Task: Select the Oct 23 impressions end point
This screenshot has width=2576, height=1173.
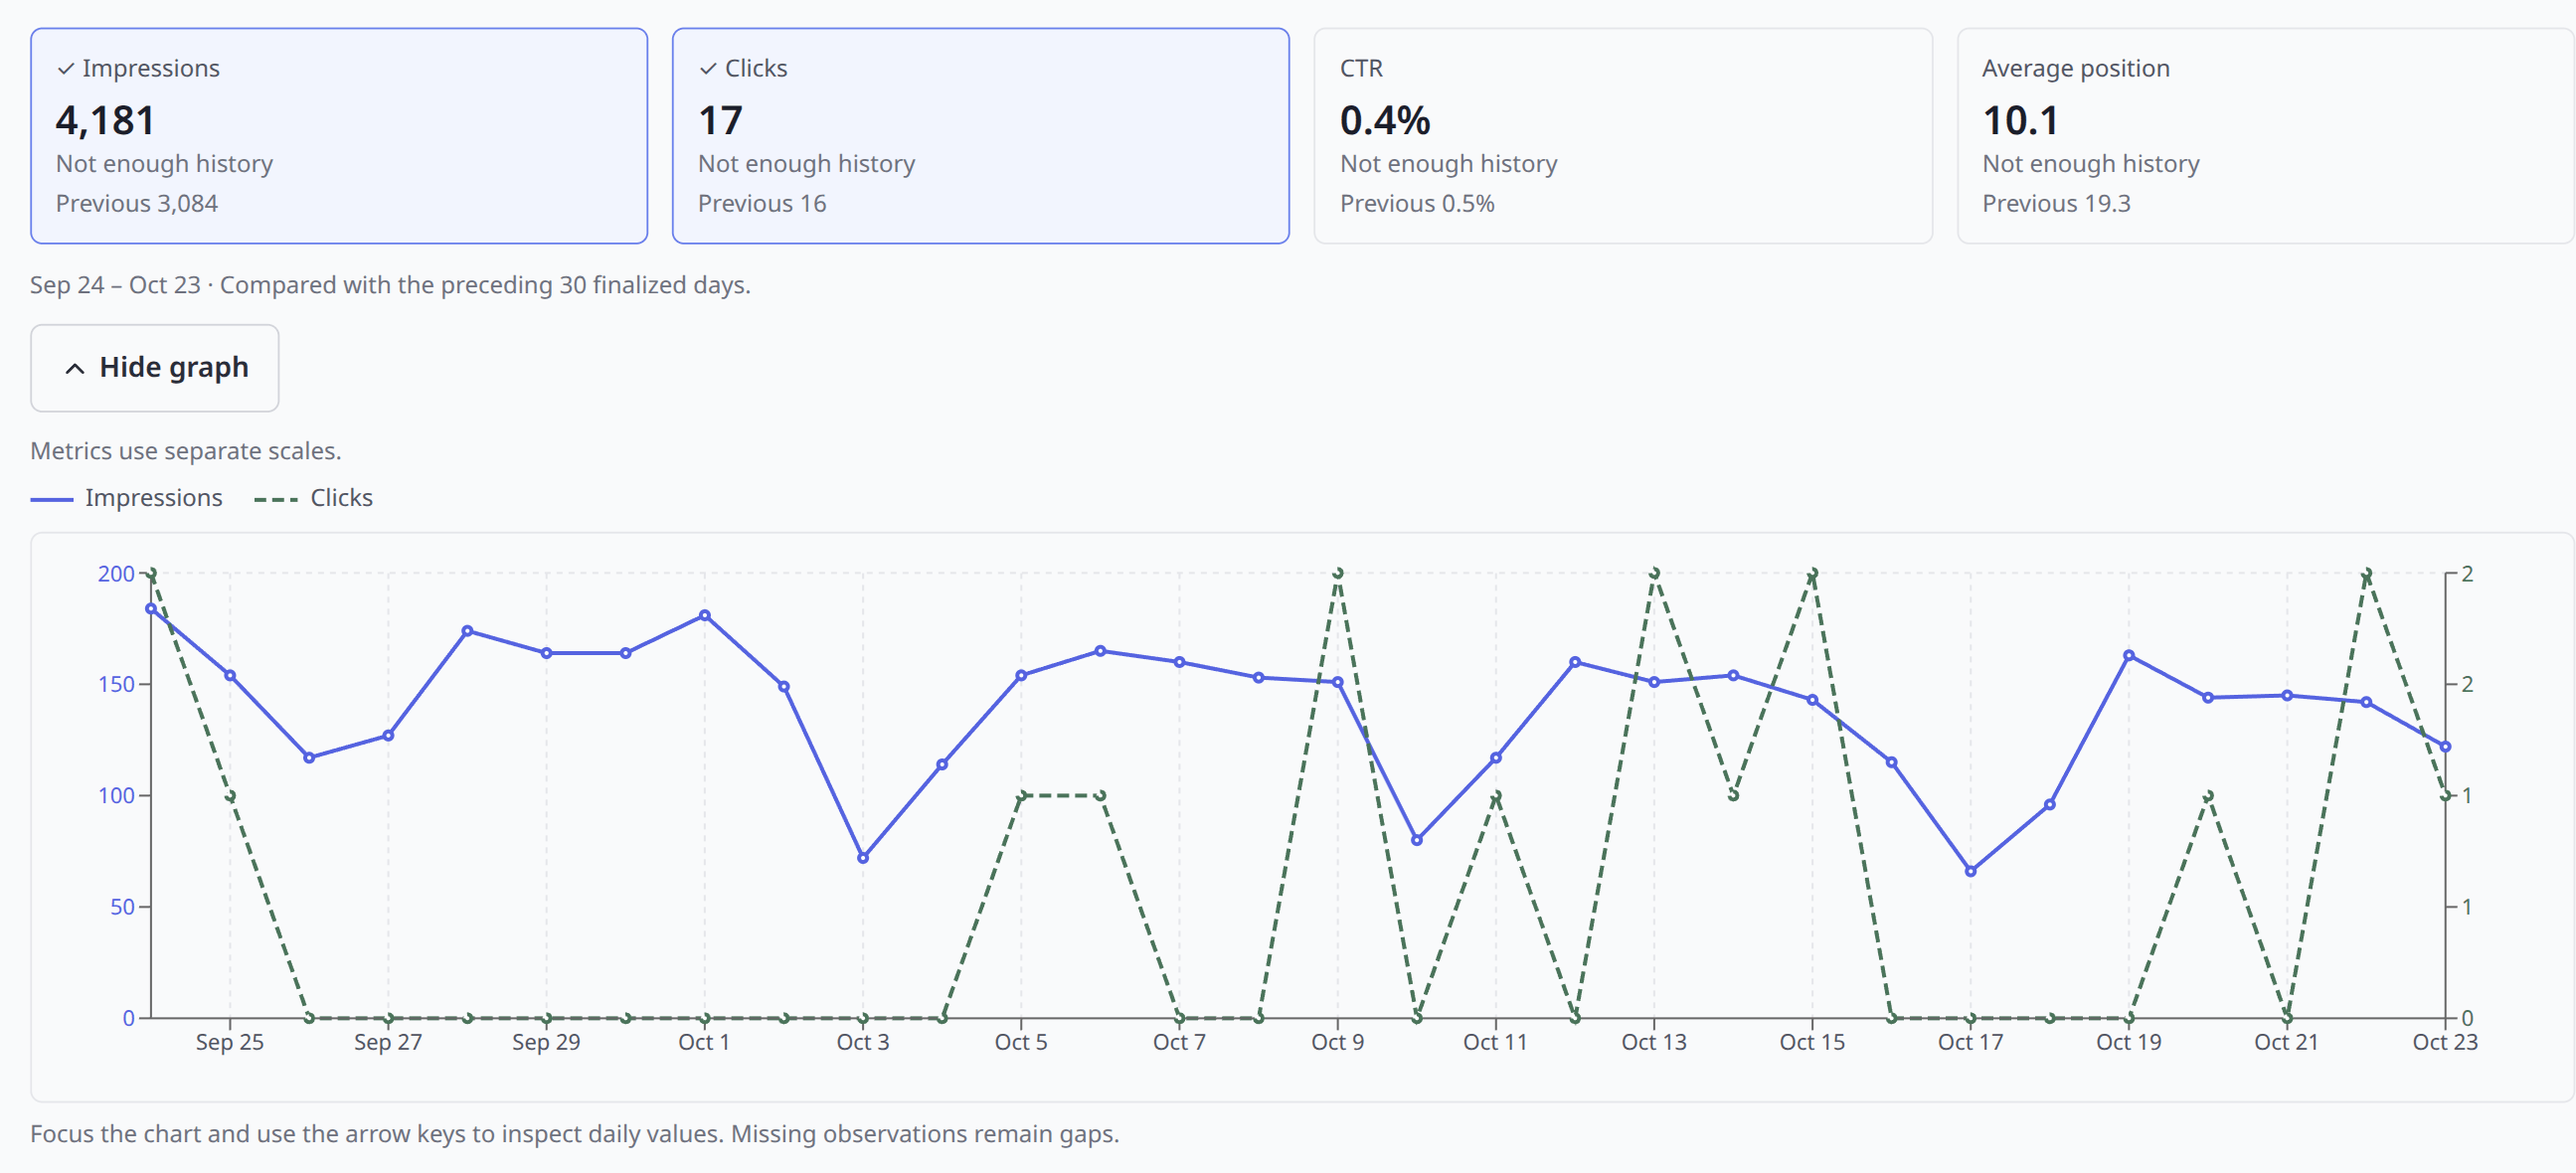Action: click(x=2446, y=747)
